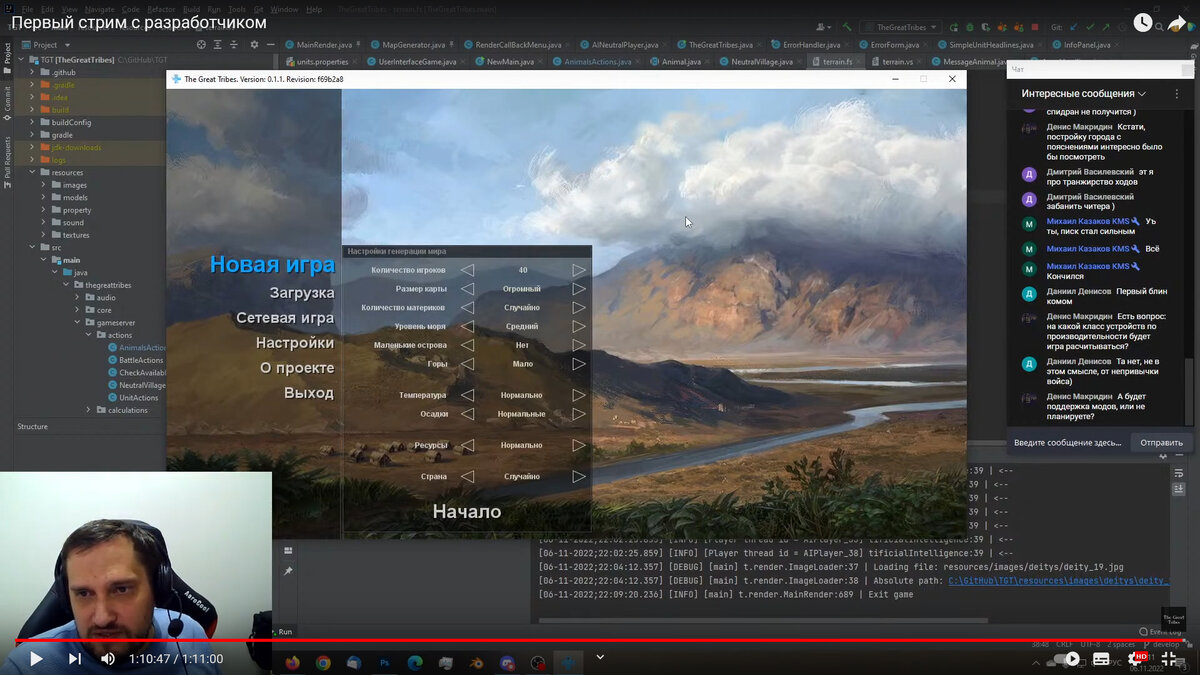This screenshot has height=675, width=1200.
Task: Select smaller map size (Размер карты)
Action: [x=467, y=289]
